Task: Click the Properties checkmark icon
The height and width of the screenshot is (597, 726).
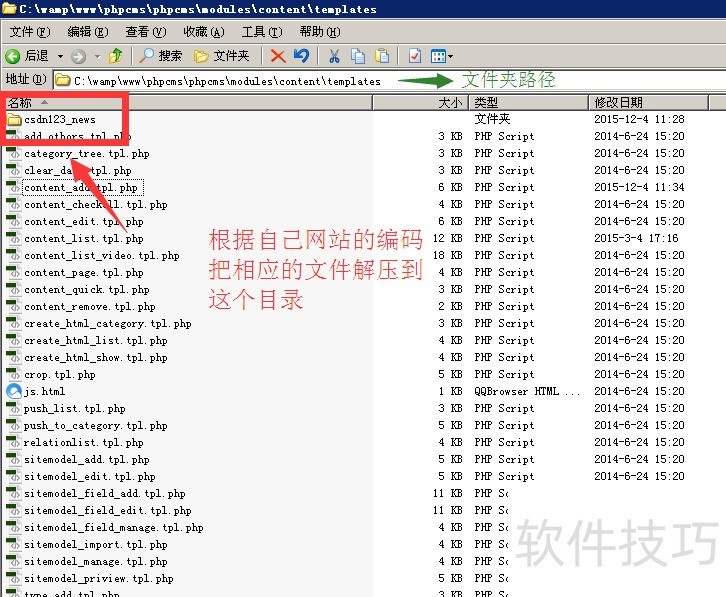Action: click(414, 56)
